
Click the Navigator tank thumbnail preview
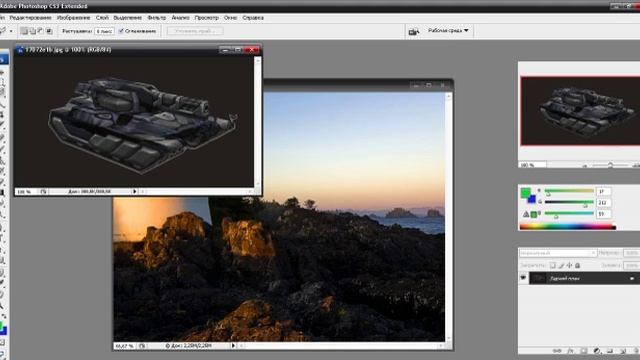tap(580, 111)
